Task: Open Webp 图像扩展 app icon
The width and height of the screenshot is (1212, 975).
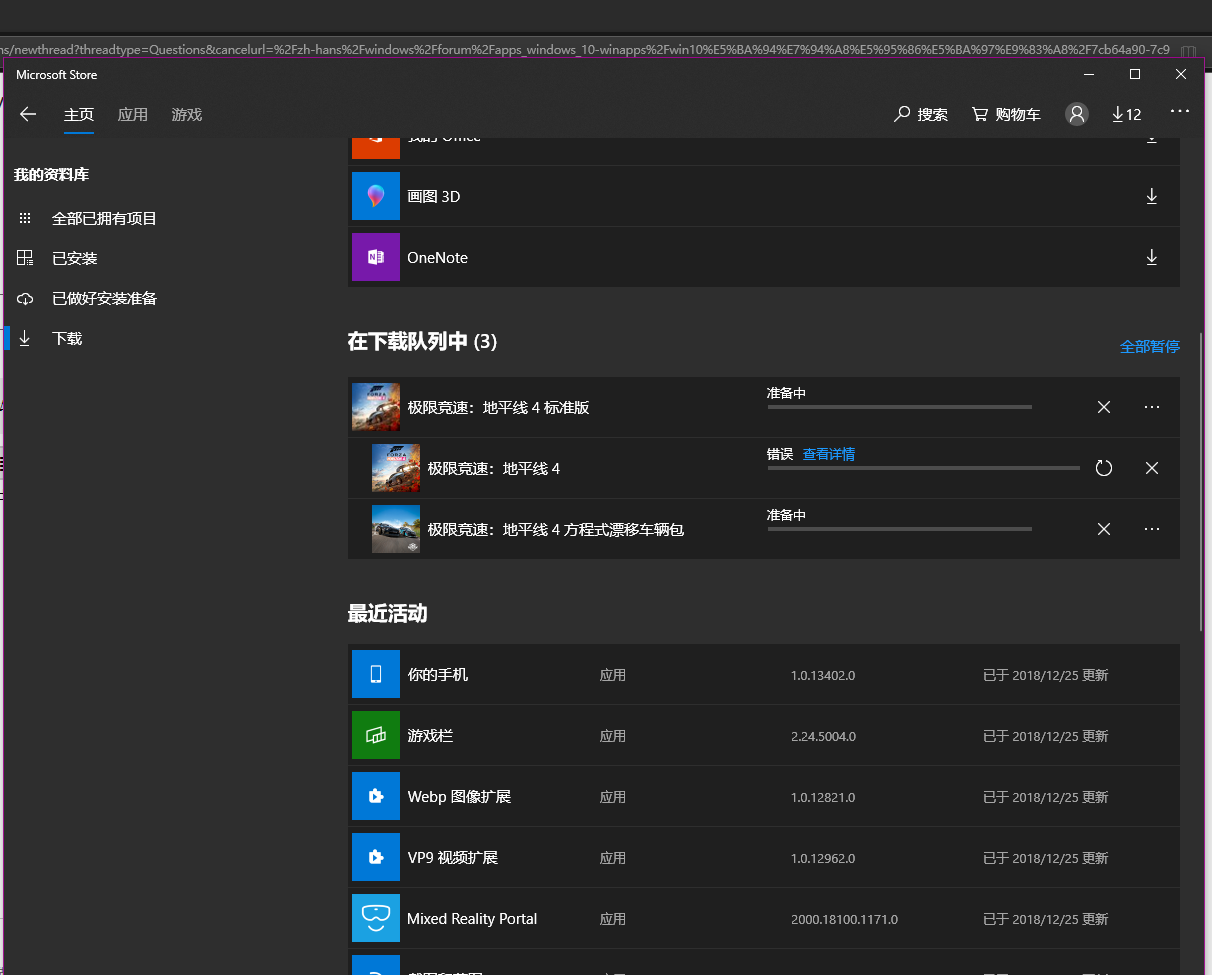Action: (376, 796)
